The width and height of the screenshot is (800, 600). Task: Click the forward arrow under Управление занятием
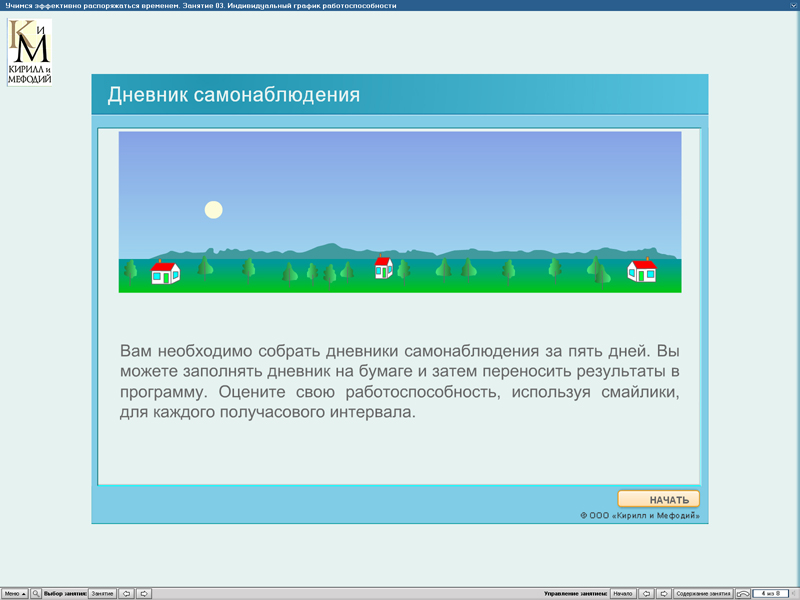[x=667, y=592]
